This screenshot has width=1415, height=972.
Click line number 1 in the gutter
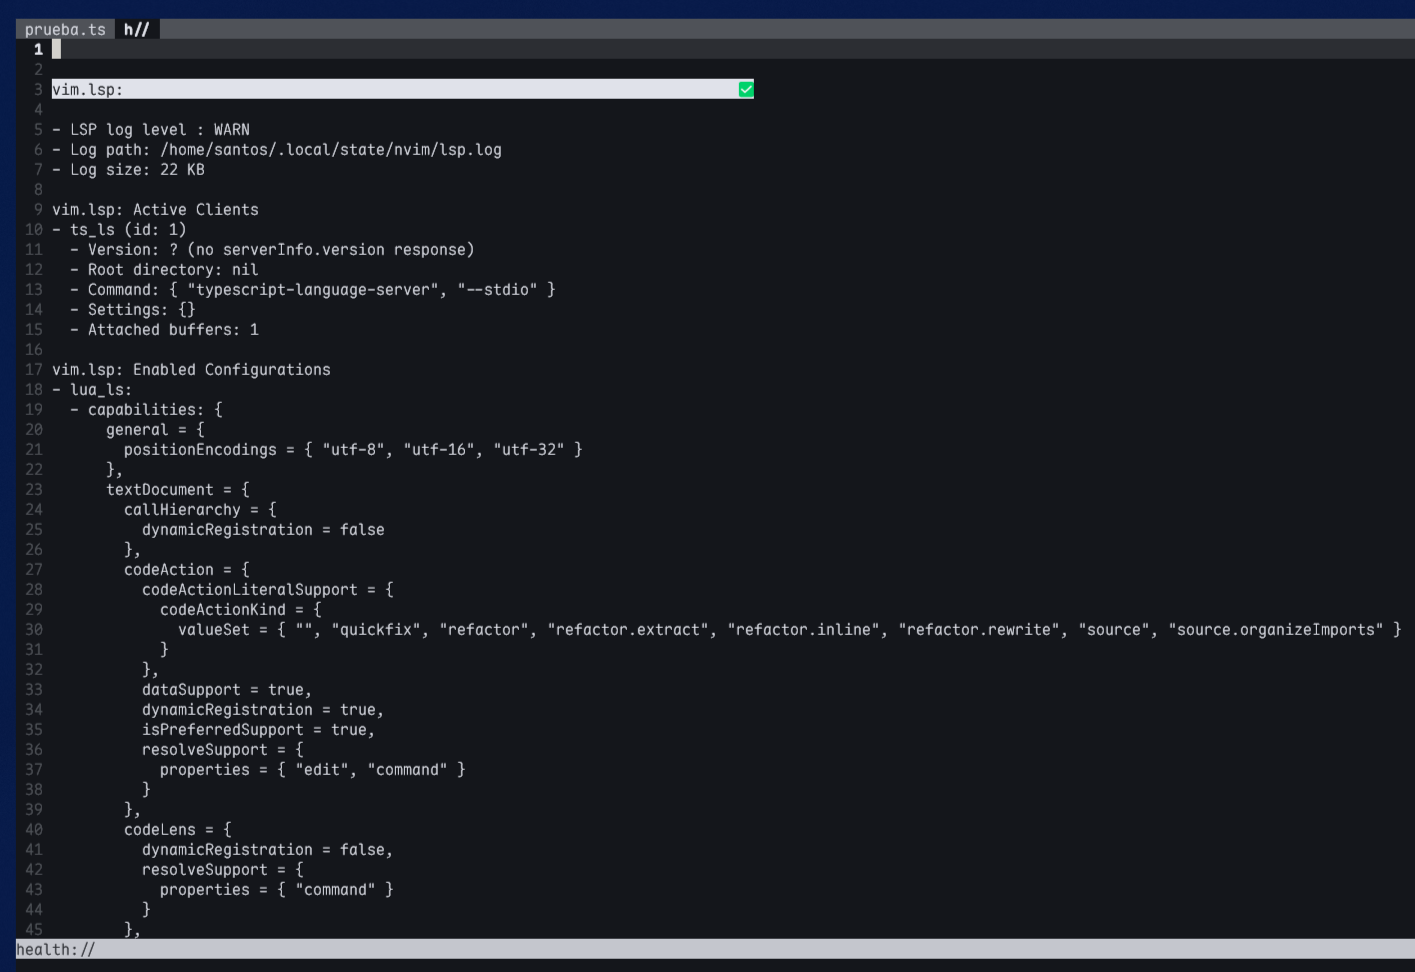tap(38, 49)
